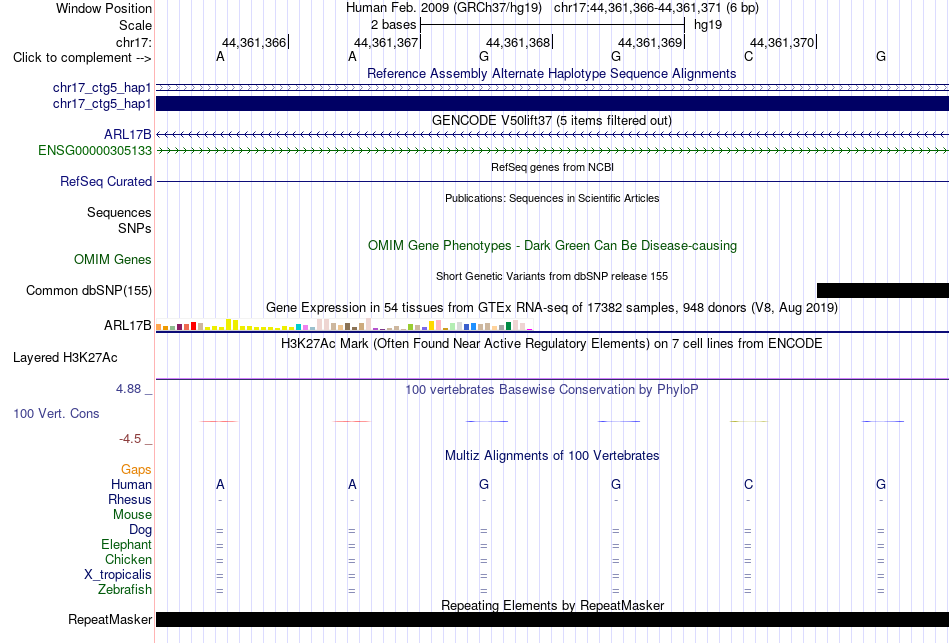Click the 'Chicken' species label
The image size is (950, 643).
click(x=128, y=559)
